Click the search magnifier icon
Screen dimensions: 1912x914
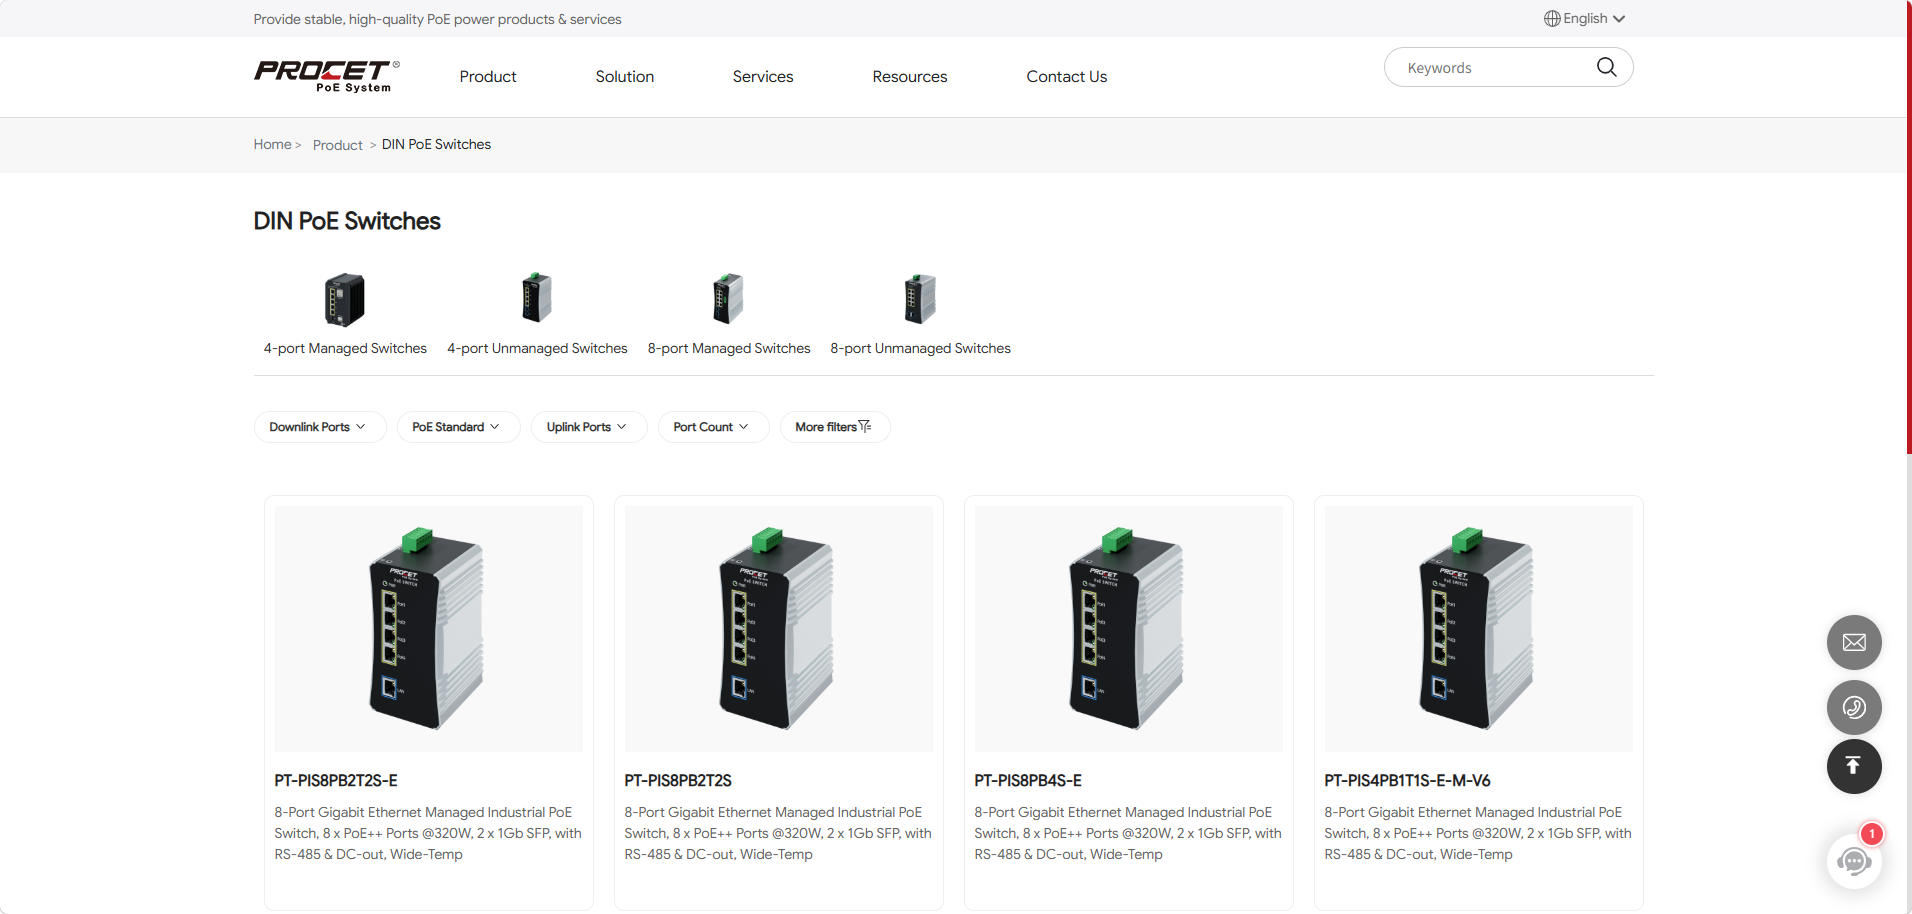pyautogui.click(x=1606, y=67)
